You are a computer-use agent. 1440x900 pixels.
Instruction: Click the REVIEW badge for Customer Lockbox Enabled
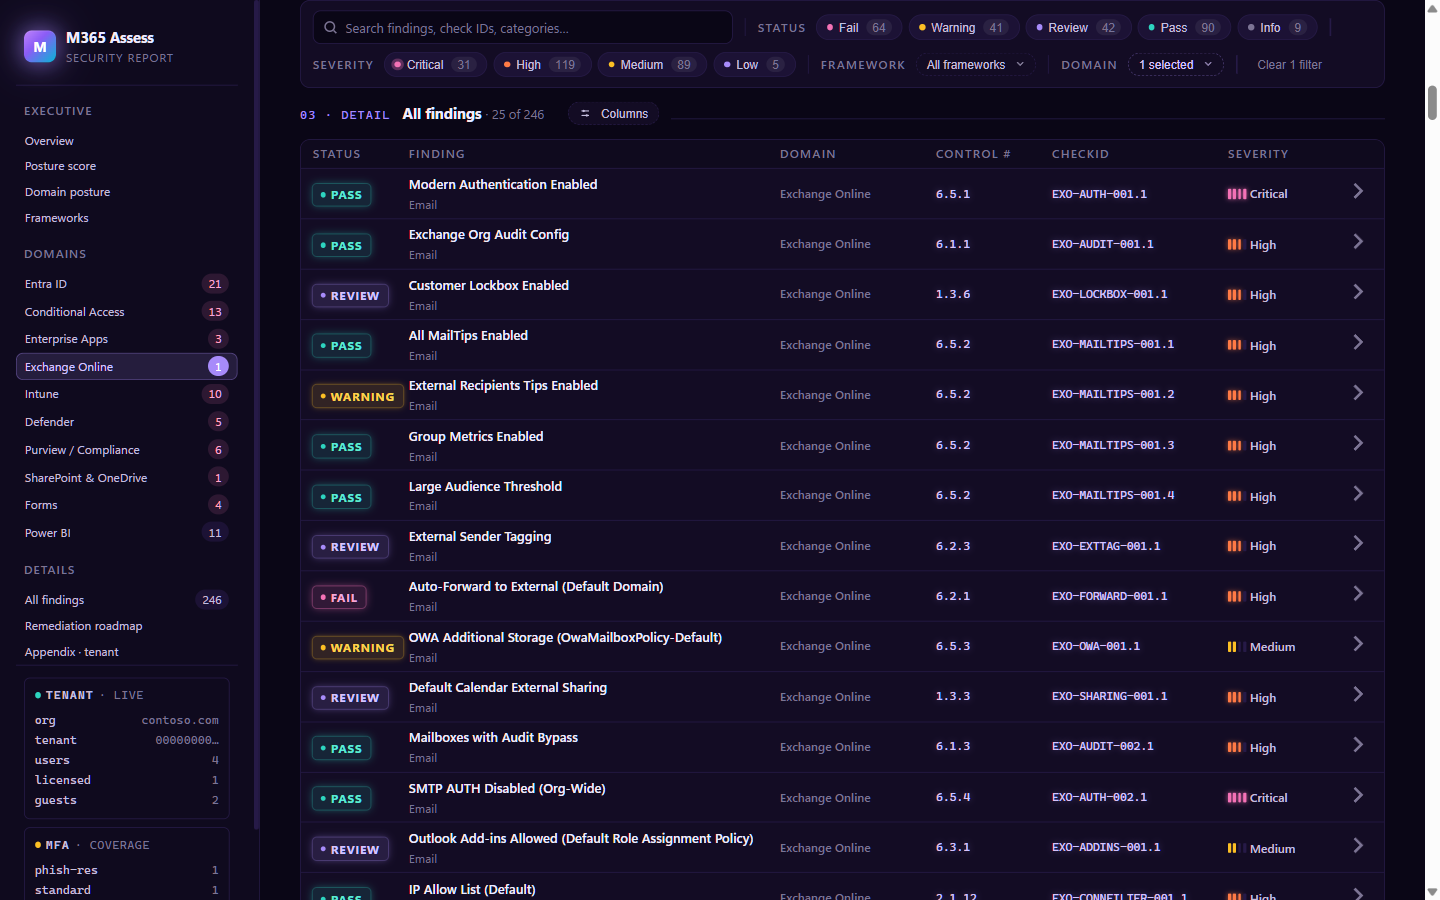click(350, 296)
